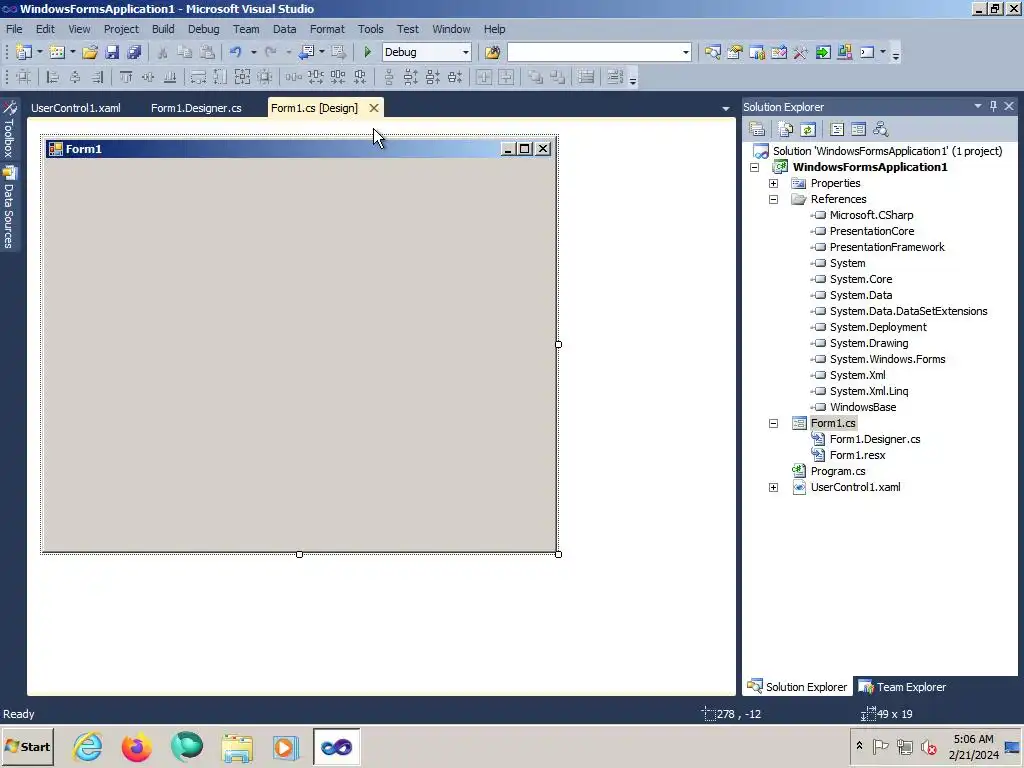Click the Extension Manager icon
The height and width of the screenshot is (768, 1024).
coord(844,52)
